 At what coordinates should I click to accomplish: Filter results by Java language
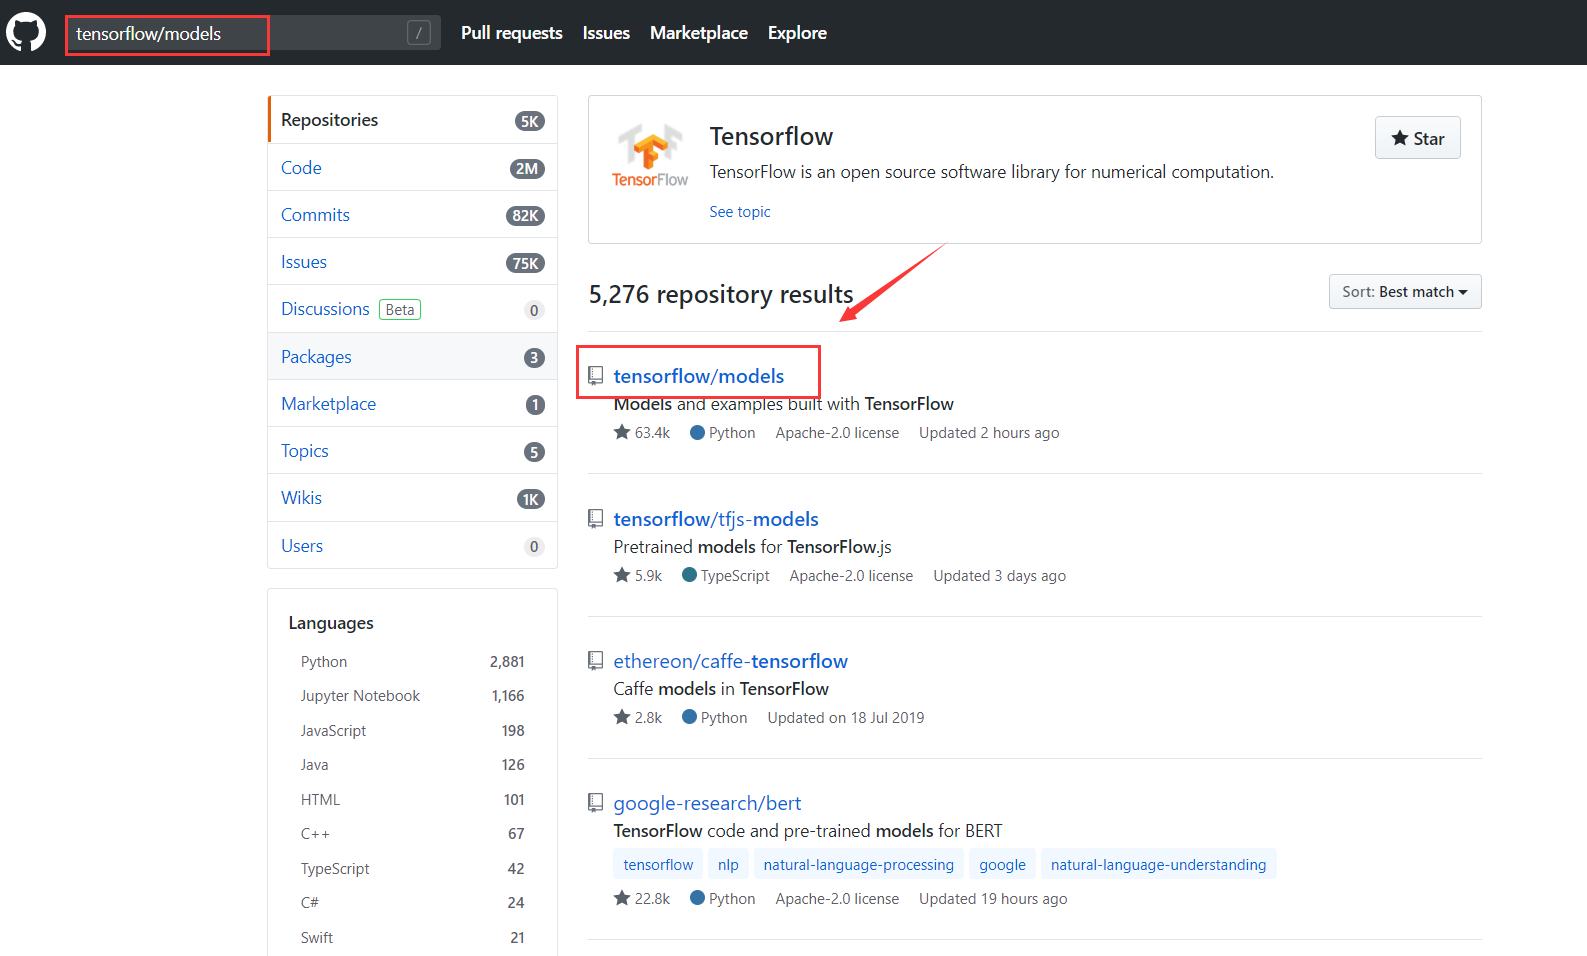(x=412, y=765)
